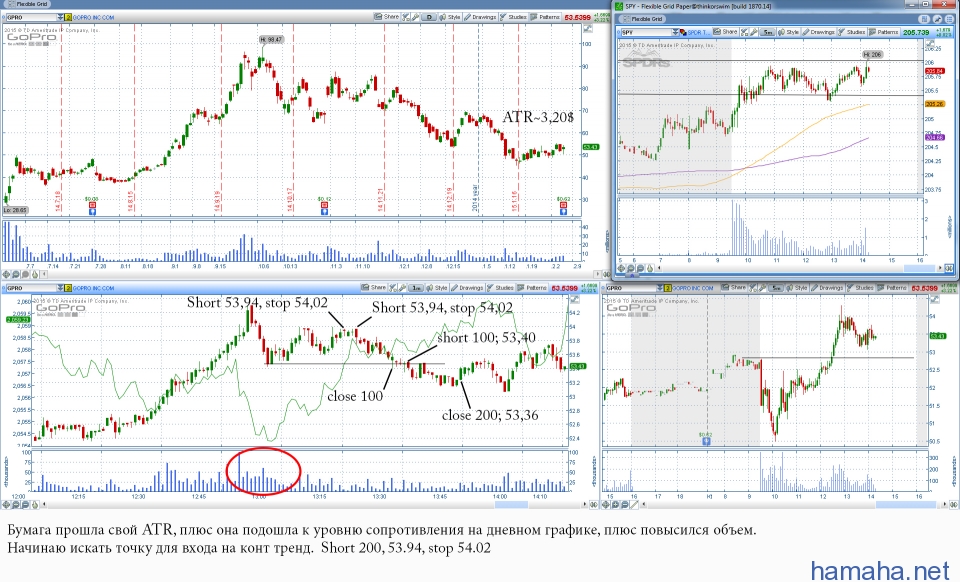Open SPDR T... description link

698,32
